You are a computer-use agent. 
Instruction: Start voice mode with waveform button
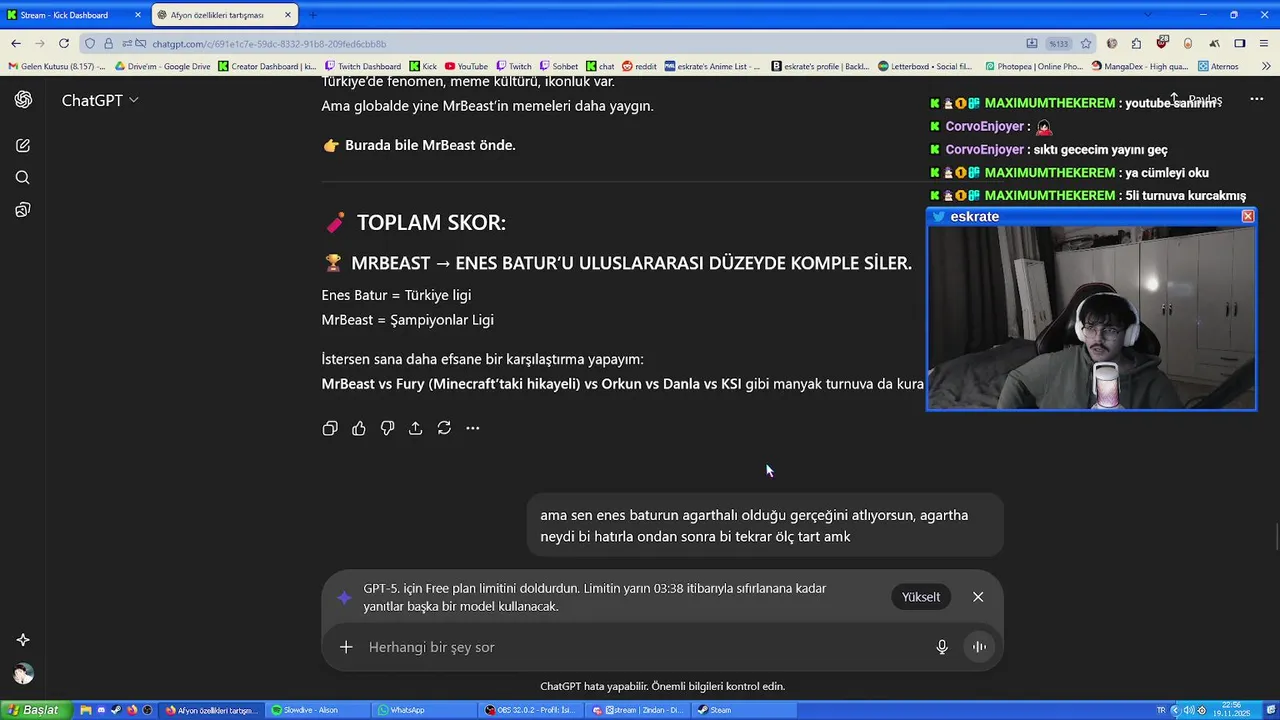(x=979, y=647)
